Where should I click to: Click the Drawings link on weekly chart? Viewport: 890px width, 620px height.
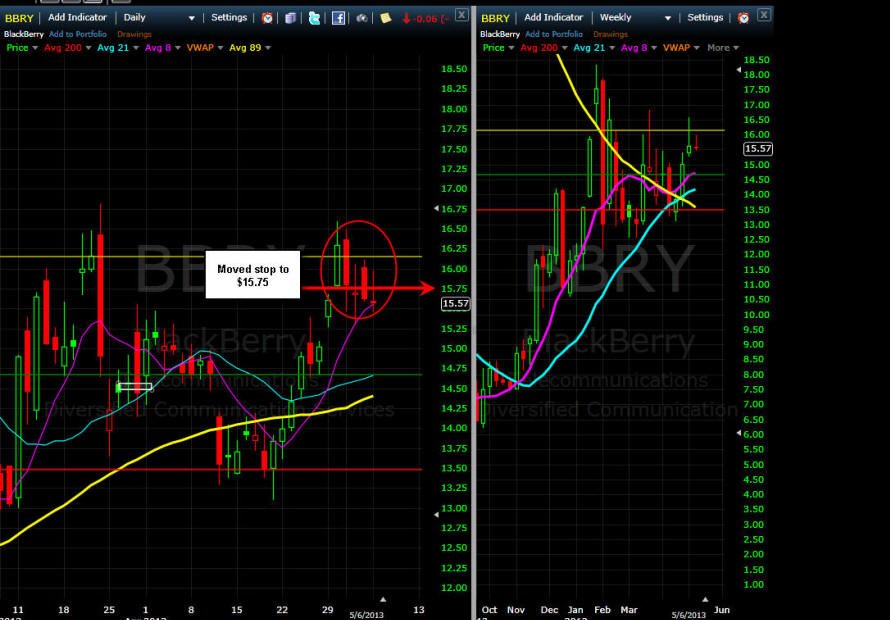610,34
